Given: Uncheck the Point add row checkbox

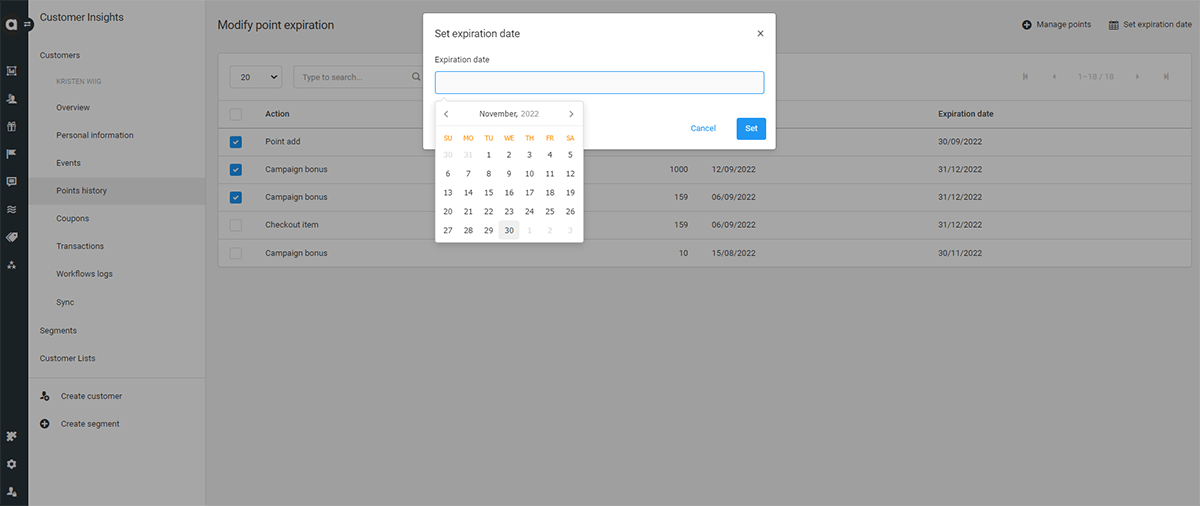Looking at the screenshot, I should pos(236,142).
